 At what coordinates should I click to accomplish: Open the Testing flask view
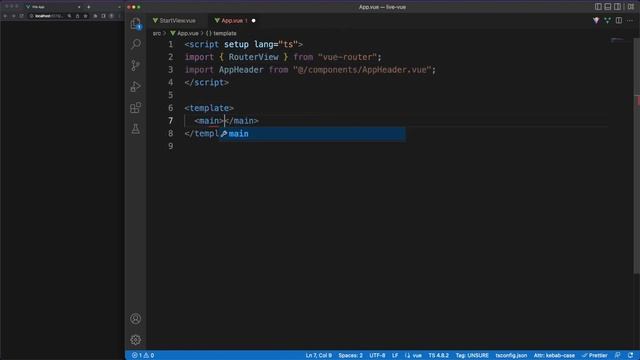pos(136,129)
